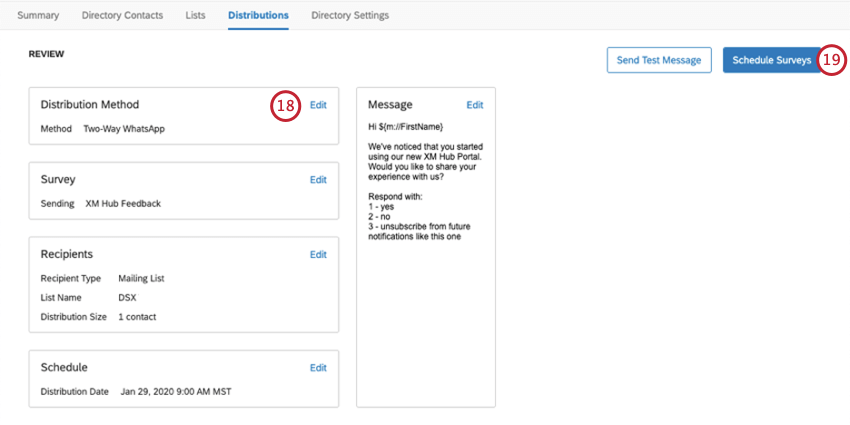Screen dimensions: 850x425
Task: Edit the Survey section
Action: 318,180
